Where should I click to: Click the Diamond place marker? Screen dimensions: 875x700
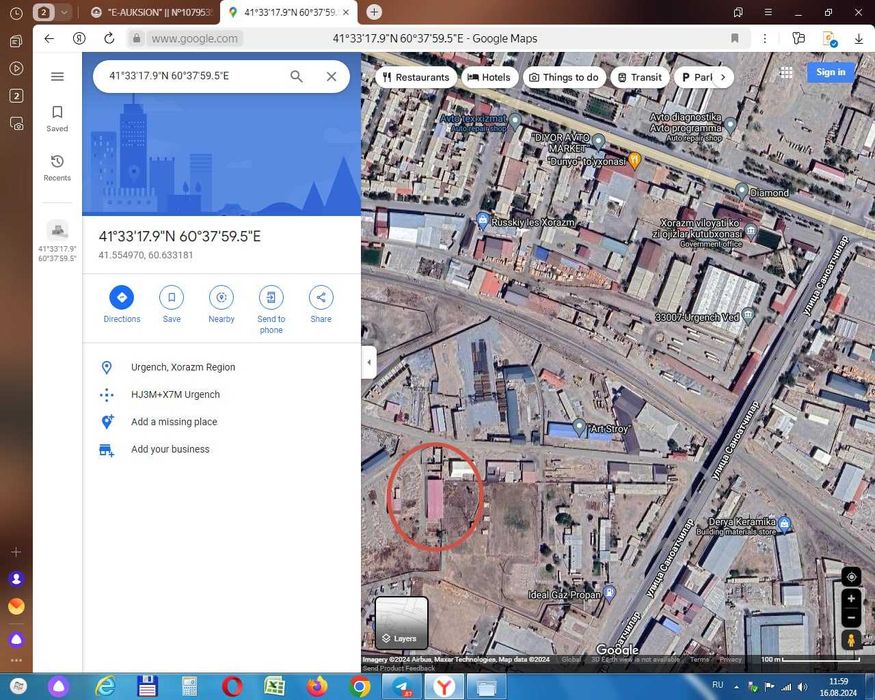(x=741, y=191)
